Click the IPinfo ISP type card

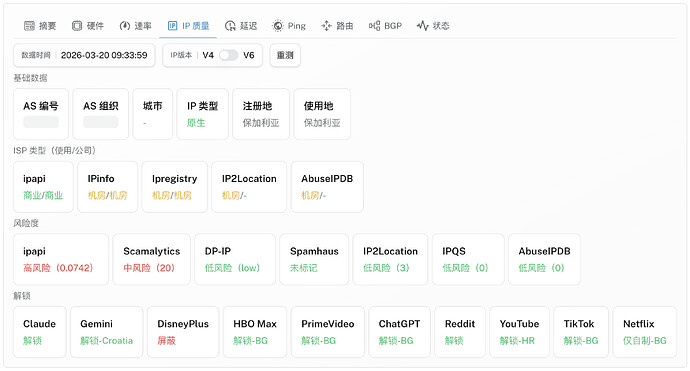(x=107, y=187)
